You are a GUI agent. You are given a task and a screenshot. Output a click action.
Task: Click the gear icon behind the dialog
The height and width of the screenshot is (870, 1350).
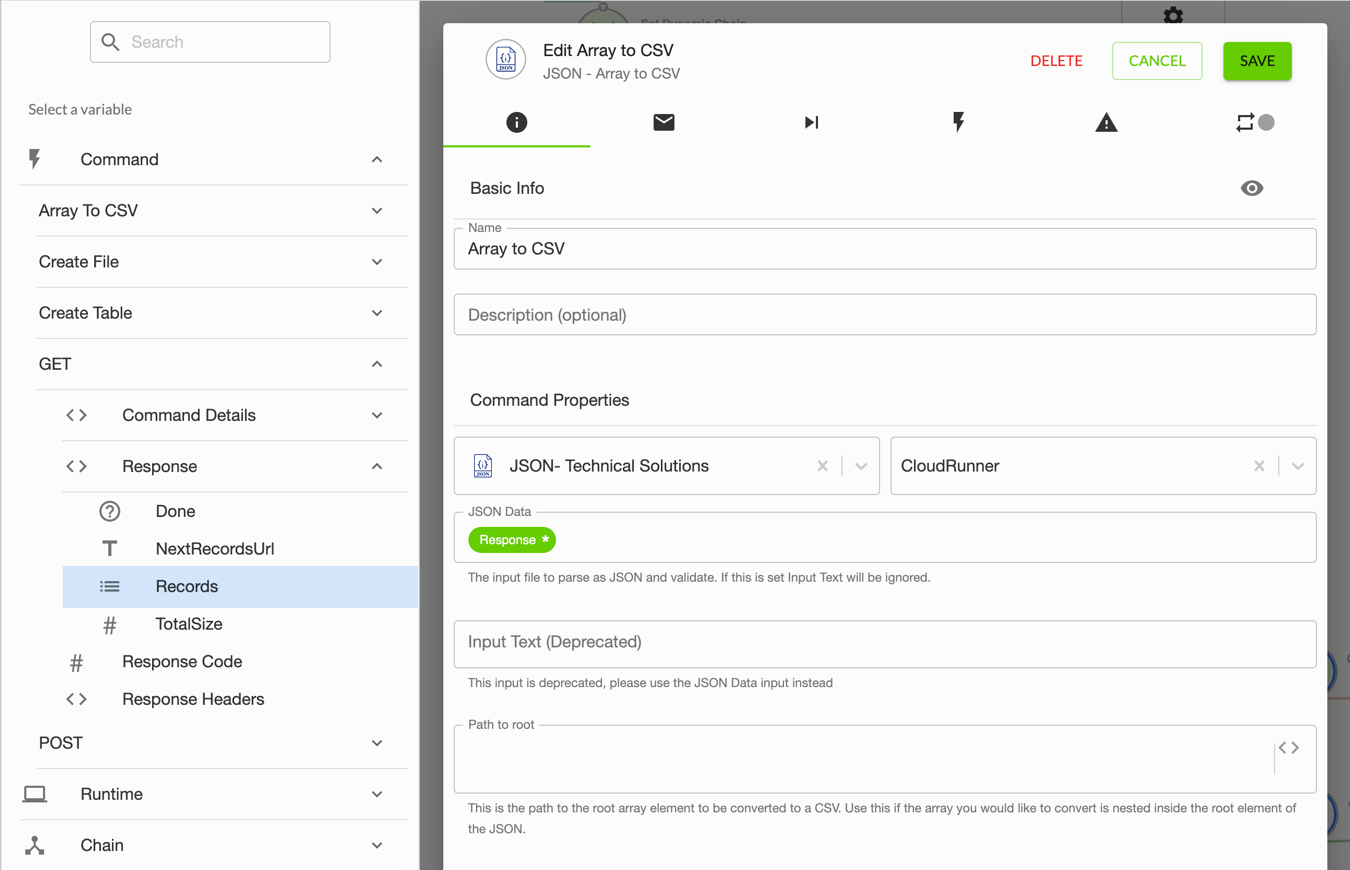tap(1174, 15)
